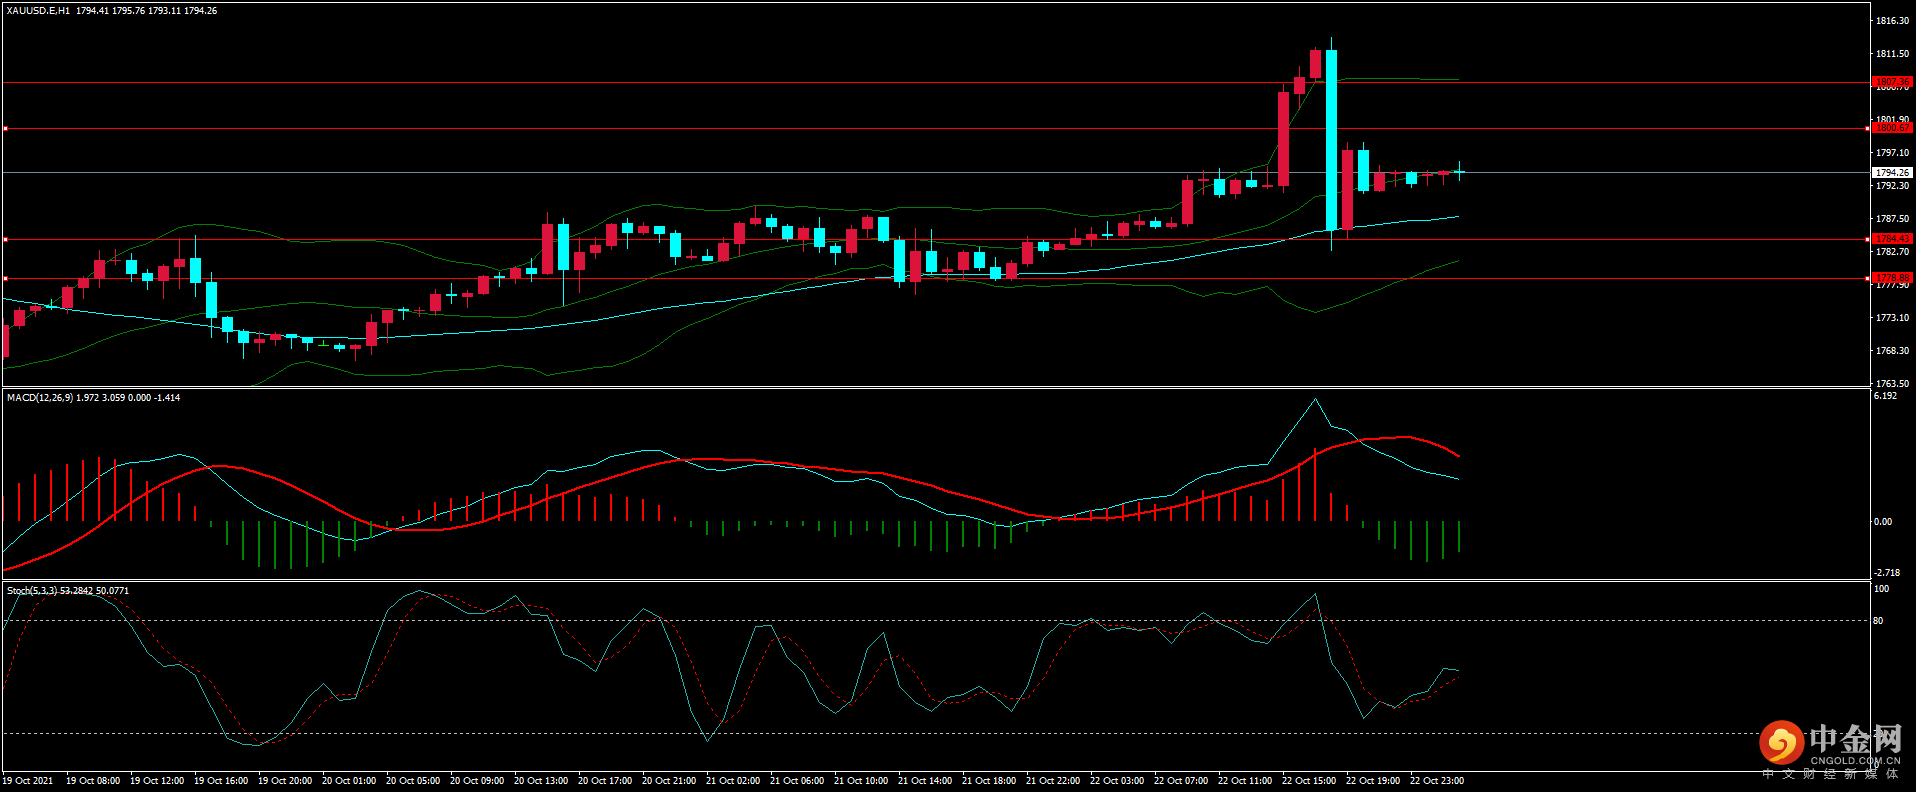
Task: Click the 20 Oct 21:00 time label
Action: 669,780
